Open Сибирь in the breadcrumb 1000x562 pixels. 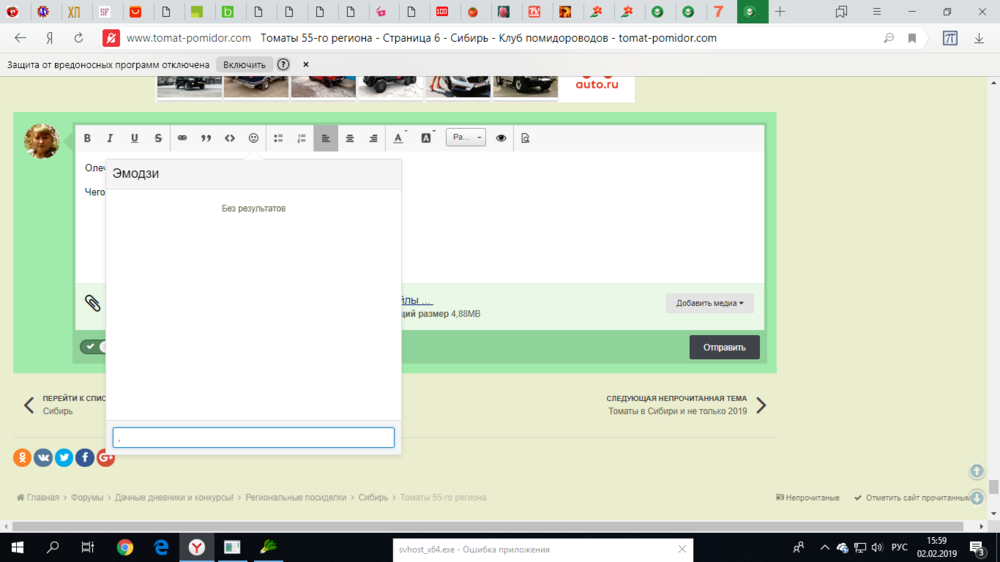click(x=373, y=497)
